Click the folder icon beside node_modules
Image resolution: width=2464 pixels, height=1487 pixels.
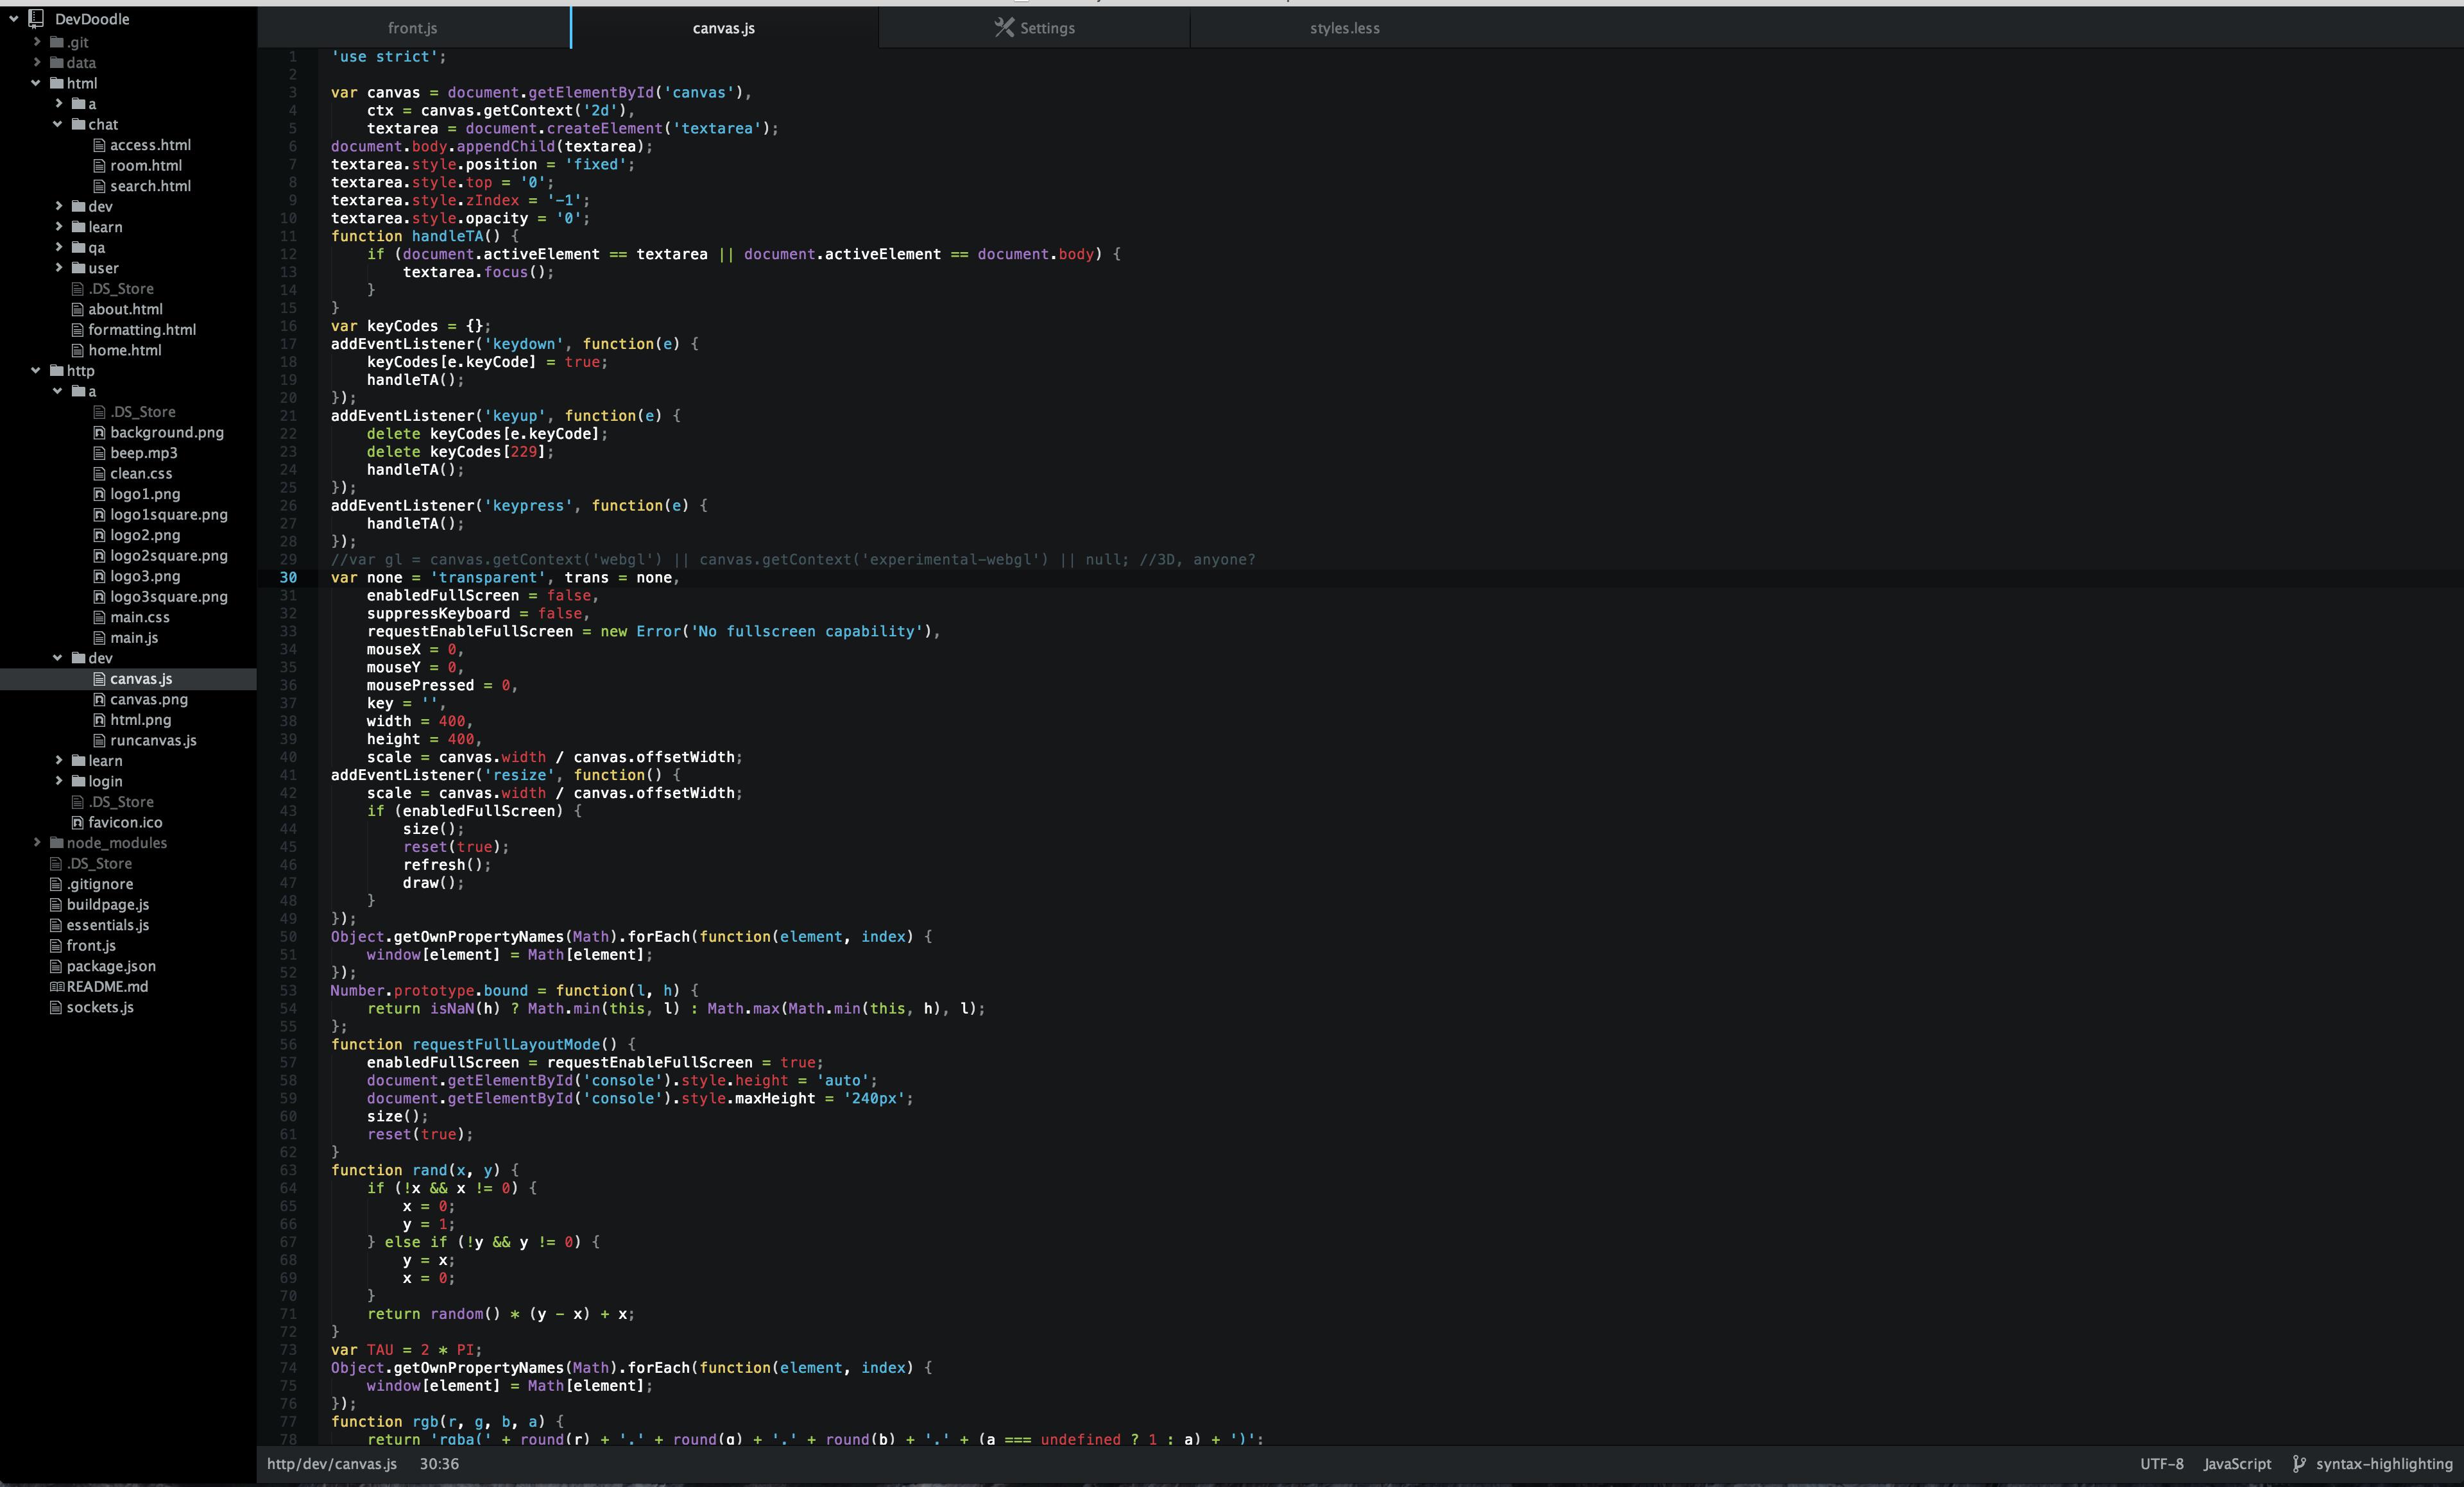tap(57, 842)
